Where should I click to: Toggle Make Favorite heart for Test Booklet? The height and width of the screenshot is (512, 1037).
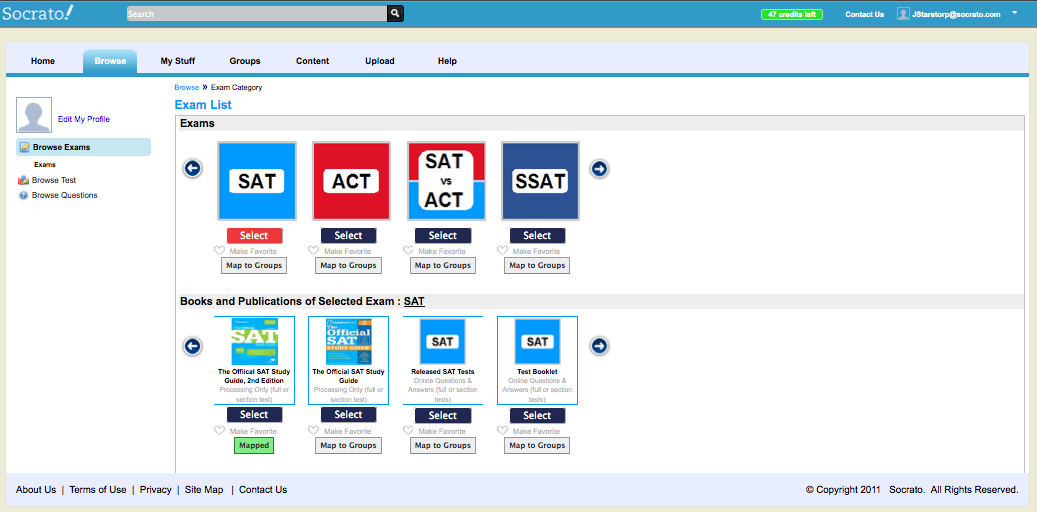(x=503, y=431)
